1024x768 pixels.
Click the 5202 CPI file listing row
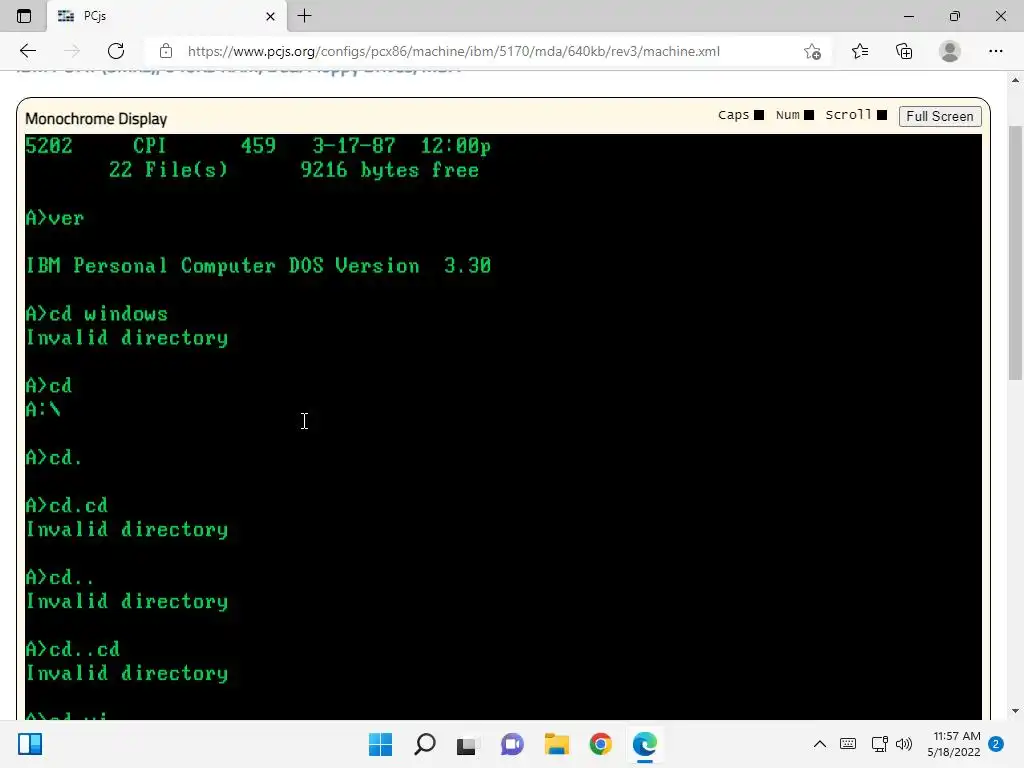pyautogui.click(x=258, y=146)
